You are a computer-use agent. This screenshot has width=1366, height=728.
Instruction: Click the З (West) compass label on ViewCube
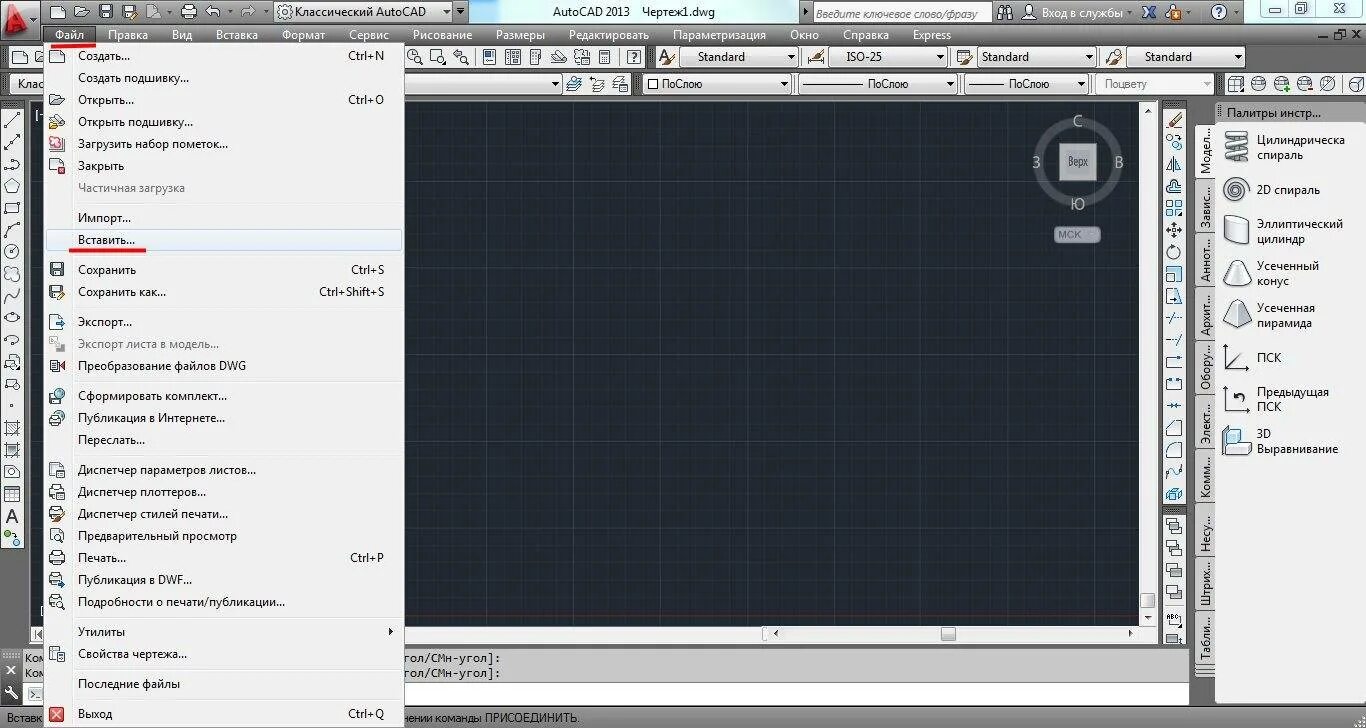click(1037, 162)
